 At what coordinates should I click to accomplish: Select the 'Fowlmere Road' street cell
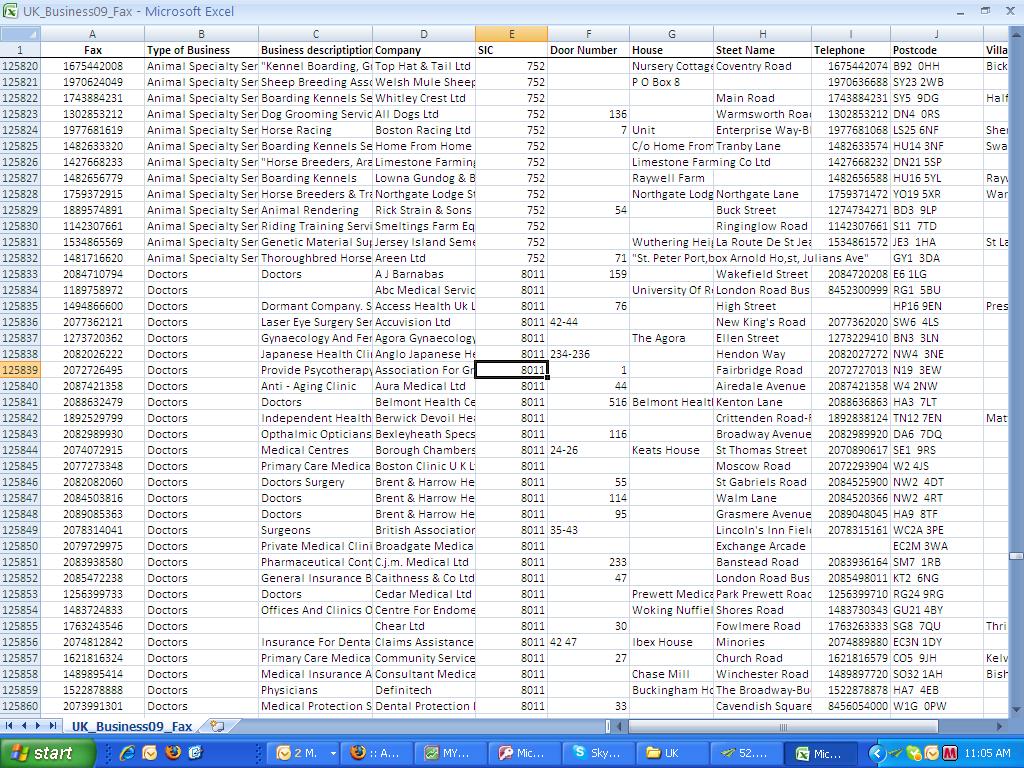(762, 626)
